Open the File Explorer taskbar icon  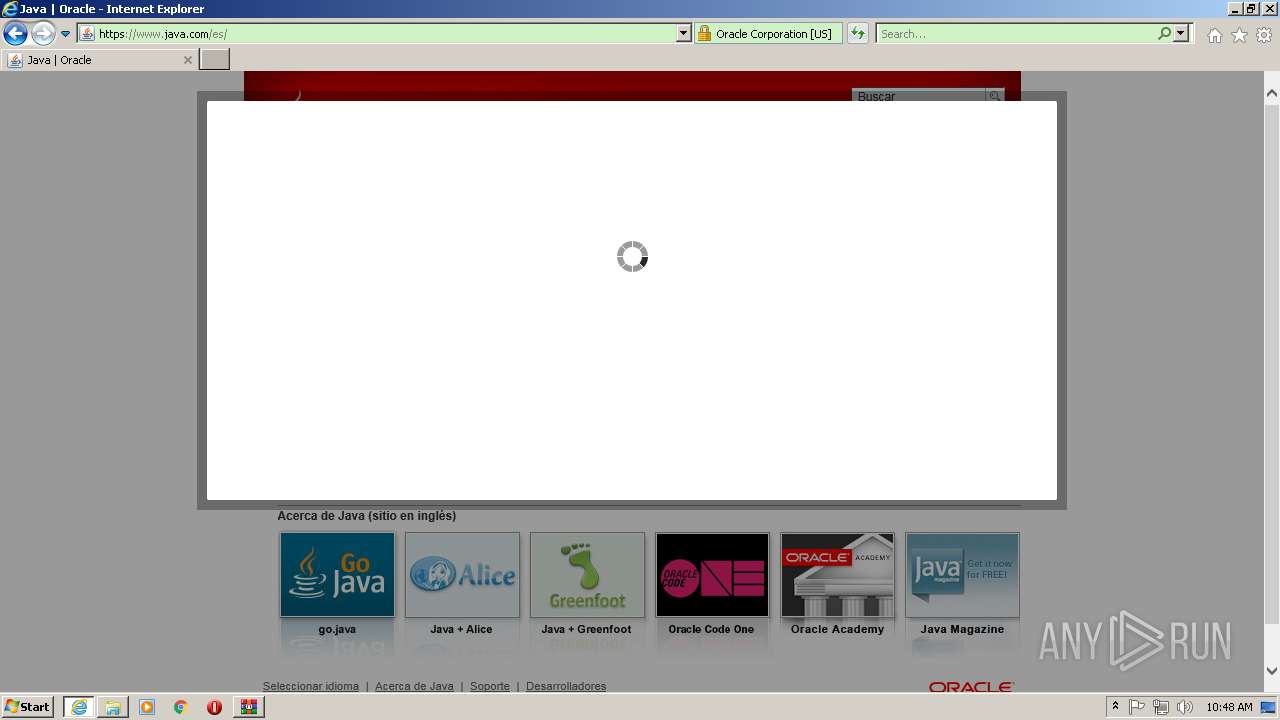tap(113, 707)
